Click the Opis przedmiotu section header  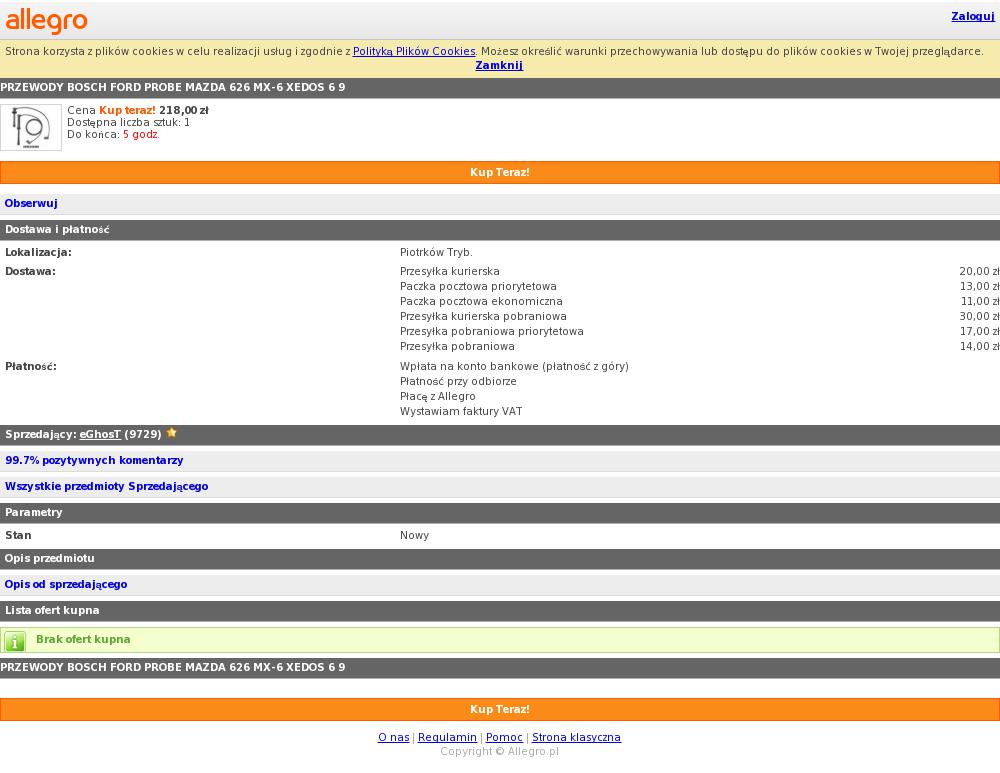(x=500, y=559)
